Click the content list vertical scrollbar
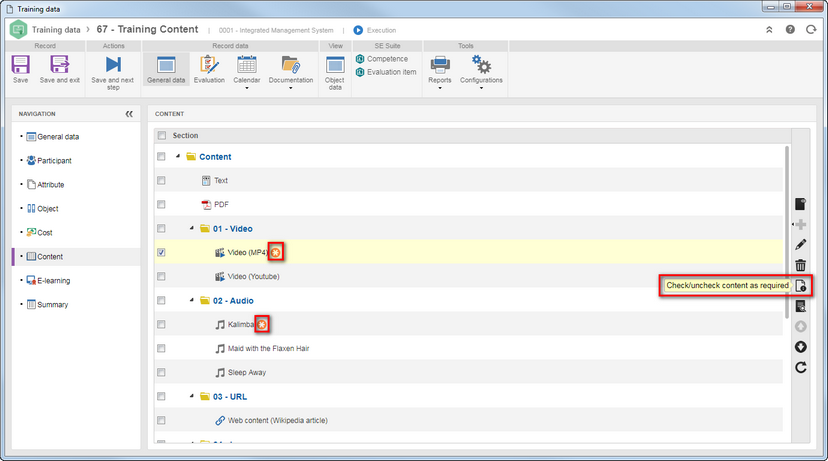 pos(787,232)
